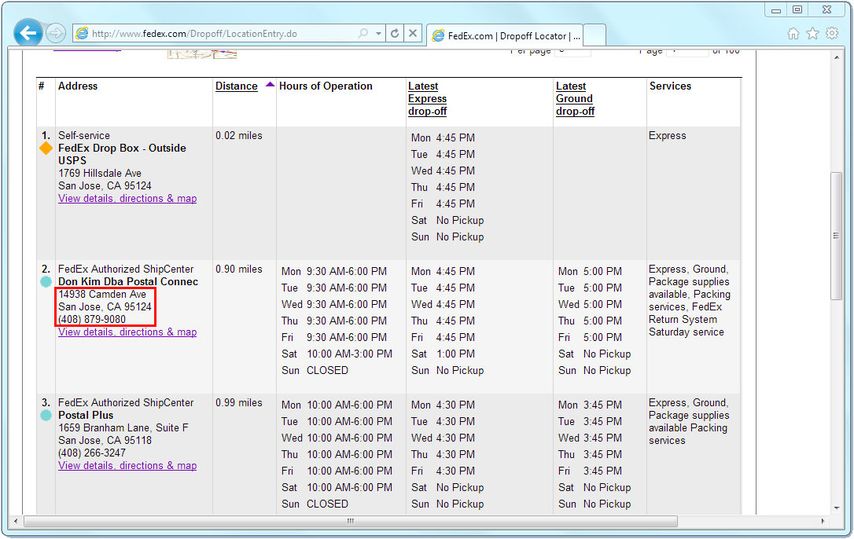The image size is (854, 539).
Task: Click the Refresh page icon
Action: [x=395, y=33]
